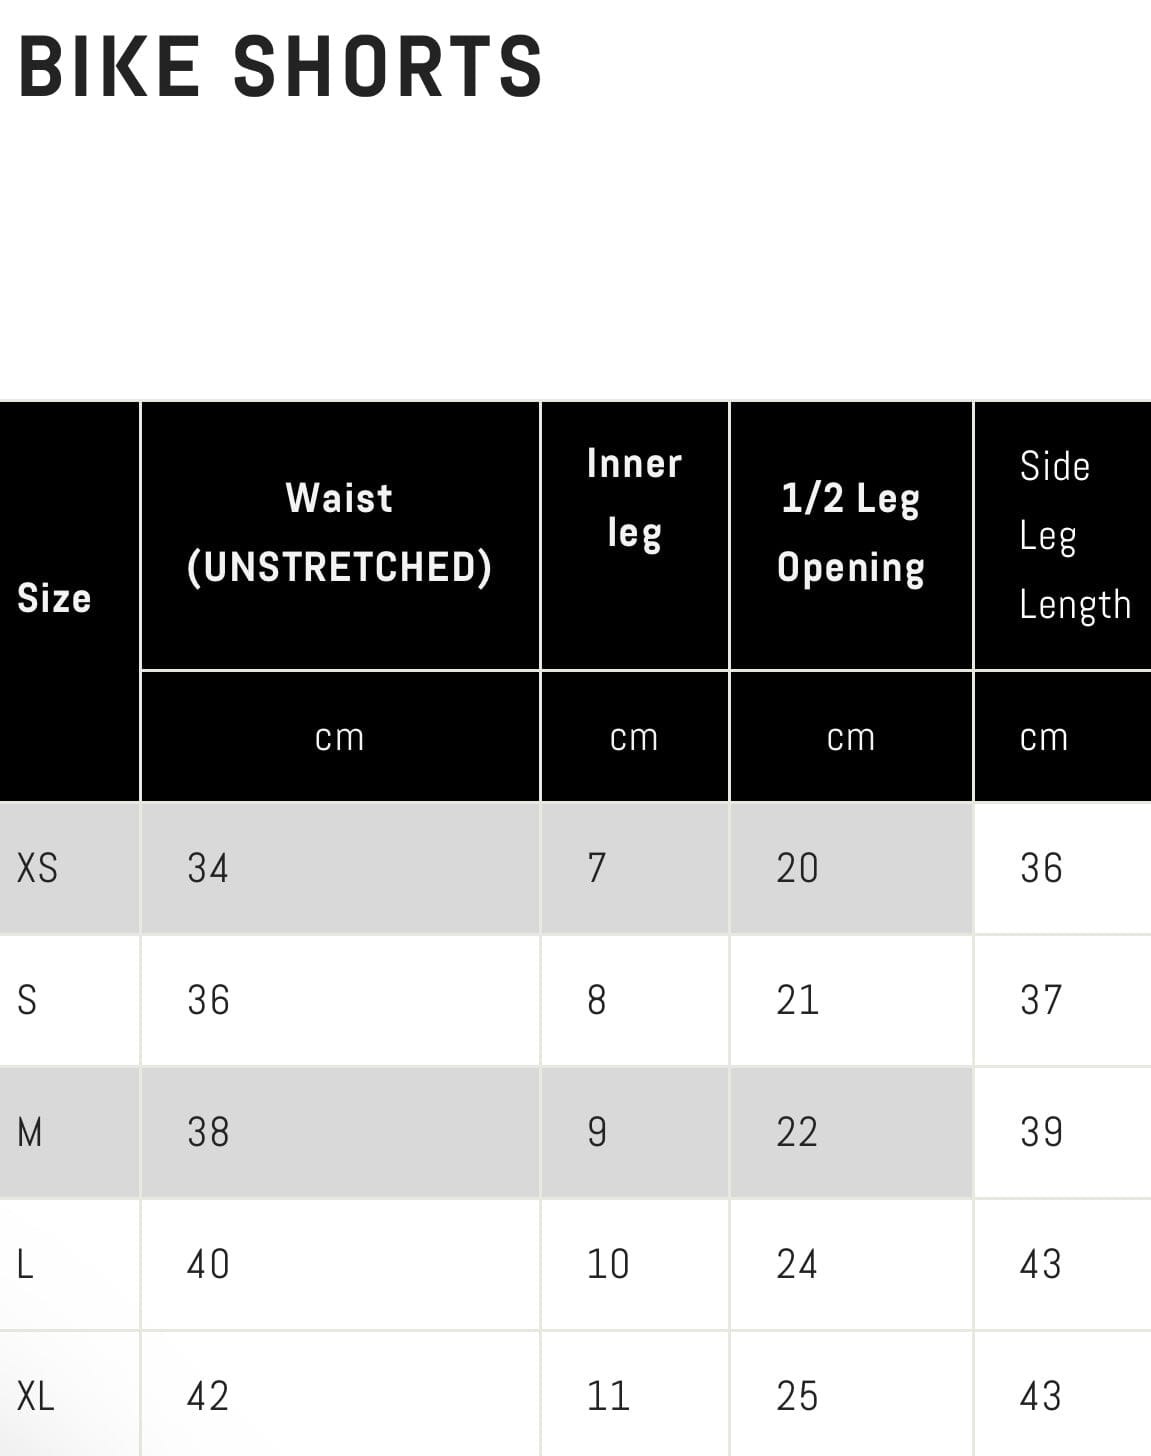The image size is (1151, 1456).
Task: Select the L inner leg value 10
Action: click(x=608, y=1264)
